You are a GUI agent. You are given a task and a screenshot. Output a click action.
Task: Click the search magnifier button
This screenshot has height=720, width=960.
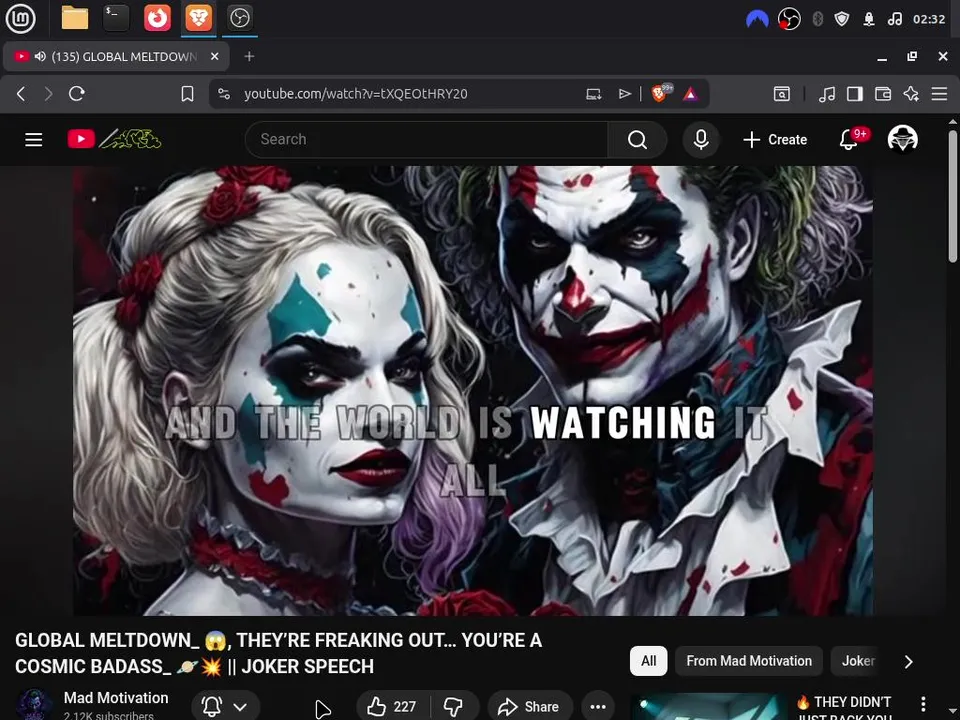tap(637, 140)
